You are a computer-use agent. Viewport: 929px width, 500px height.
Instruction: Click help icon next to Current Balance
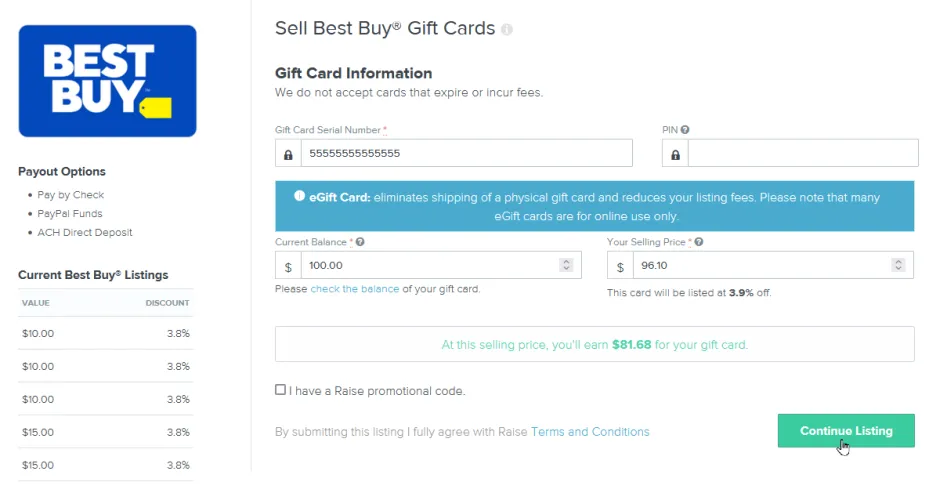pos(360,242)
